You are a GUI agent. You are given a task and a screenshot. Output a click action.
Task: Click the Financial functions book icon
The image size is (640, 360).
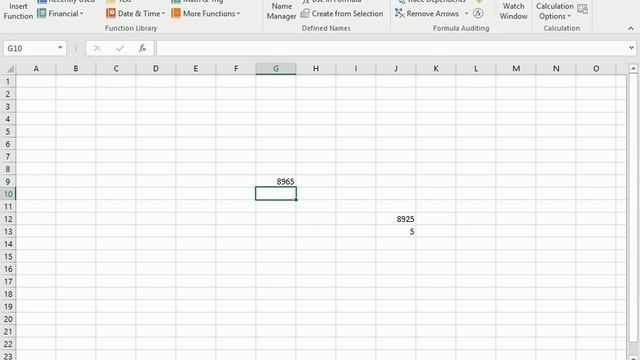tap(42, 13)
